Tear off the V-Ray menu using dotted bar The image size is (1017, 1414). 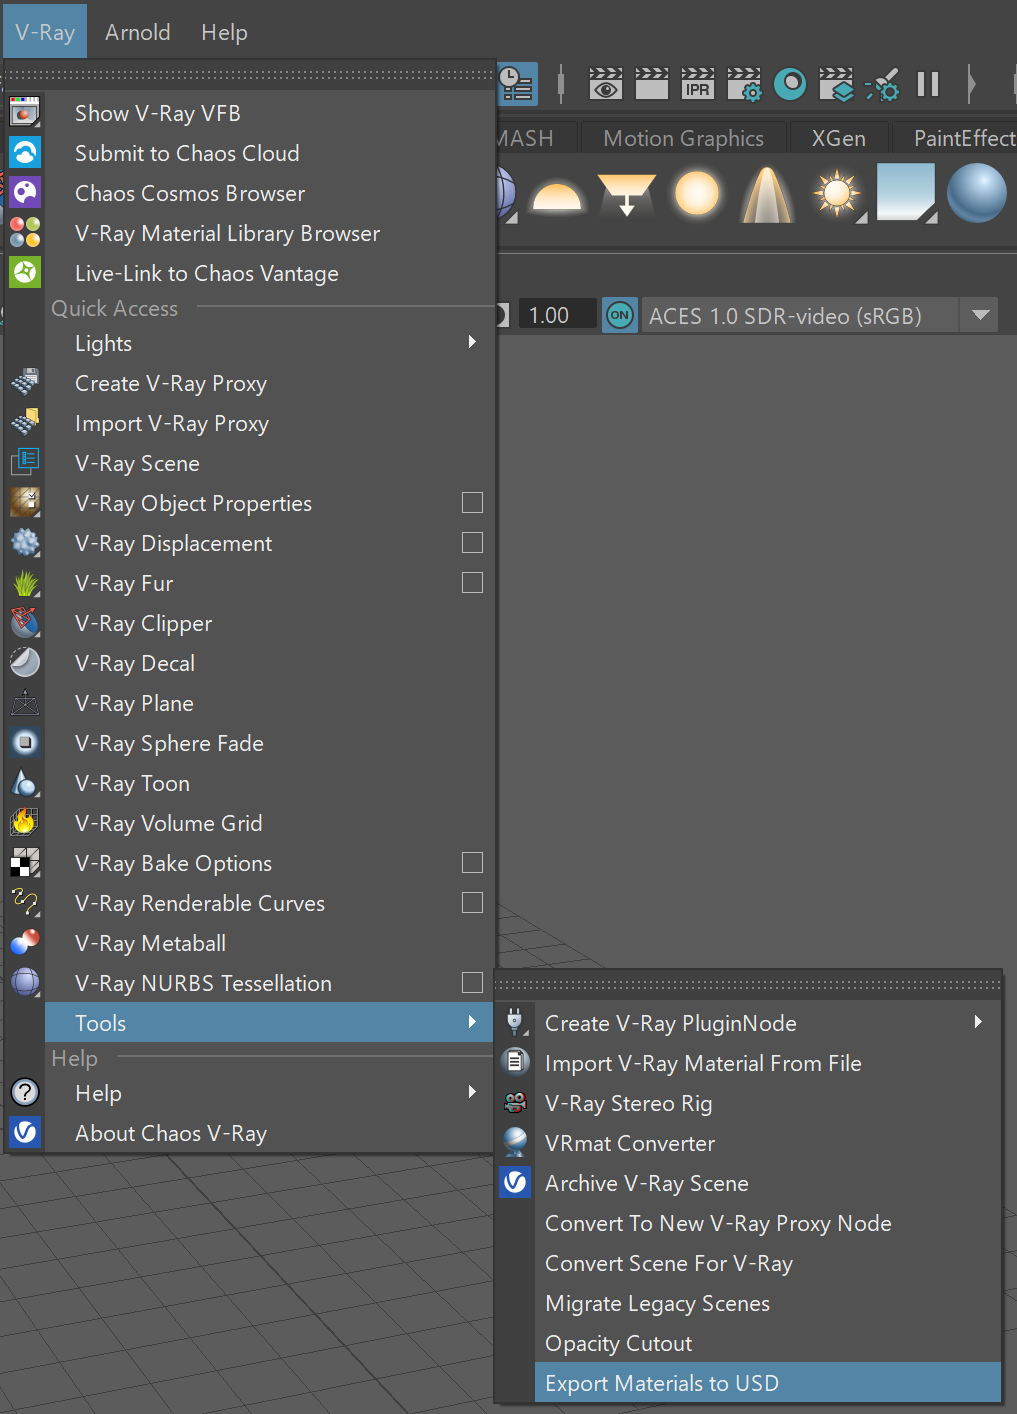tap(250, 74)
